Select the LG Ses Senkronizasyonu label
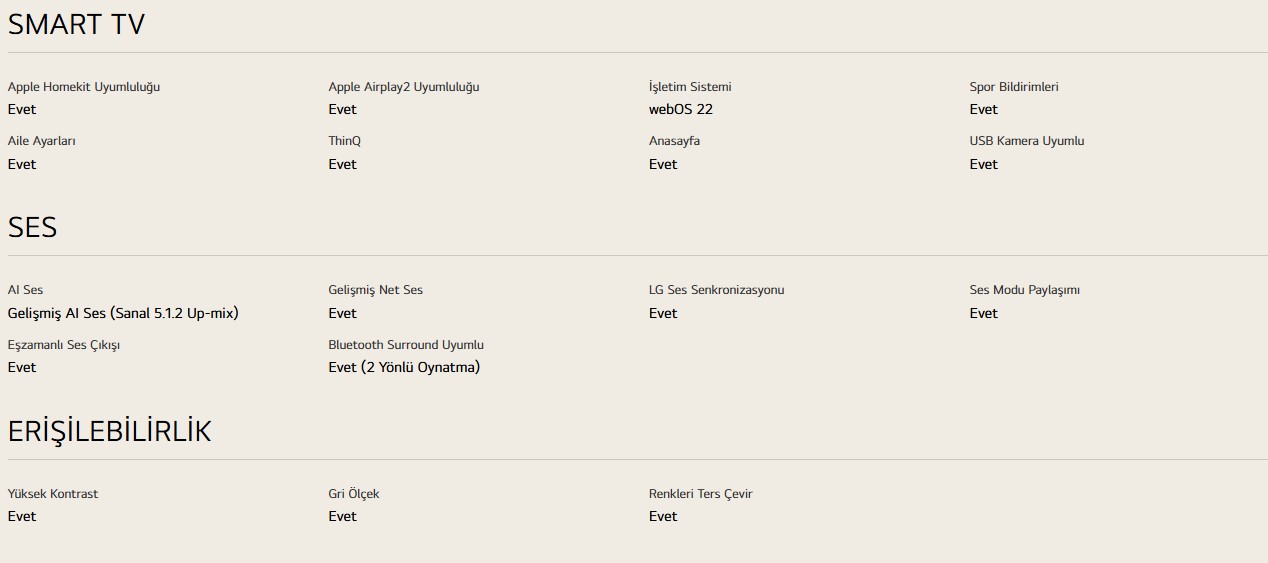This screenshot has width=1268, height=563. 716,290
